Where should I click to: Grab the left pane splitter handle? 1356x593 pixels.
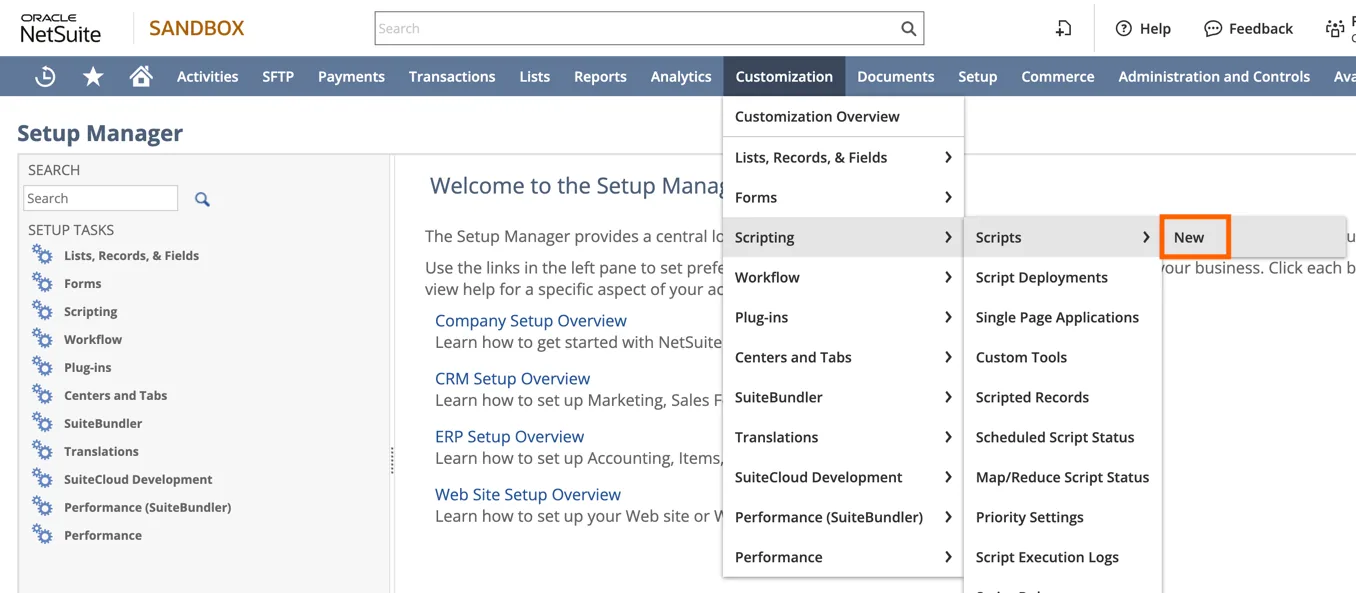coord(392,460)
